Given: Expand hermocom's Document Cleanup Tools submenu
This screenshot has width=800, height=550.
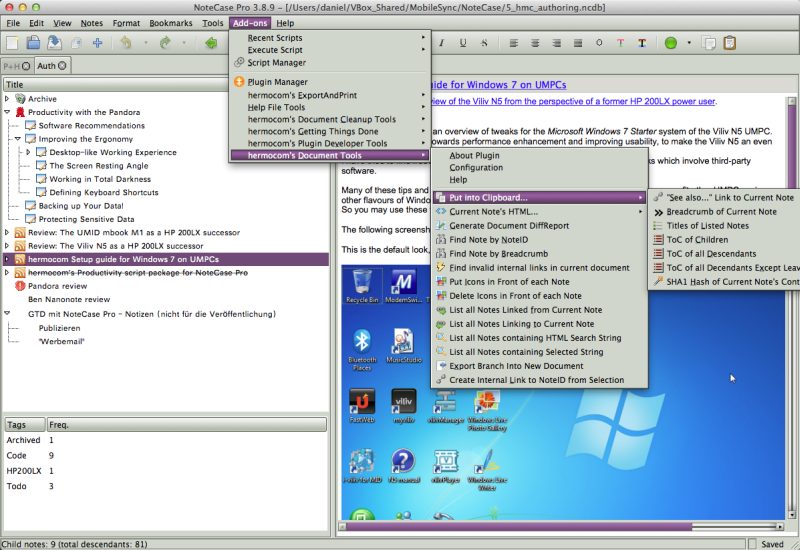Looking at the screenshot, I should [330, 119].
